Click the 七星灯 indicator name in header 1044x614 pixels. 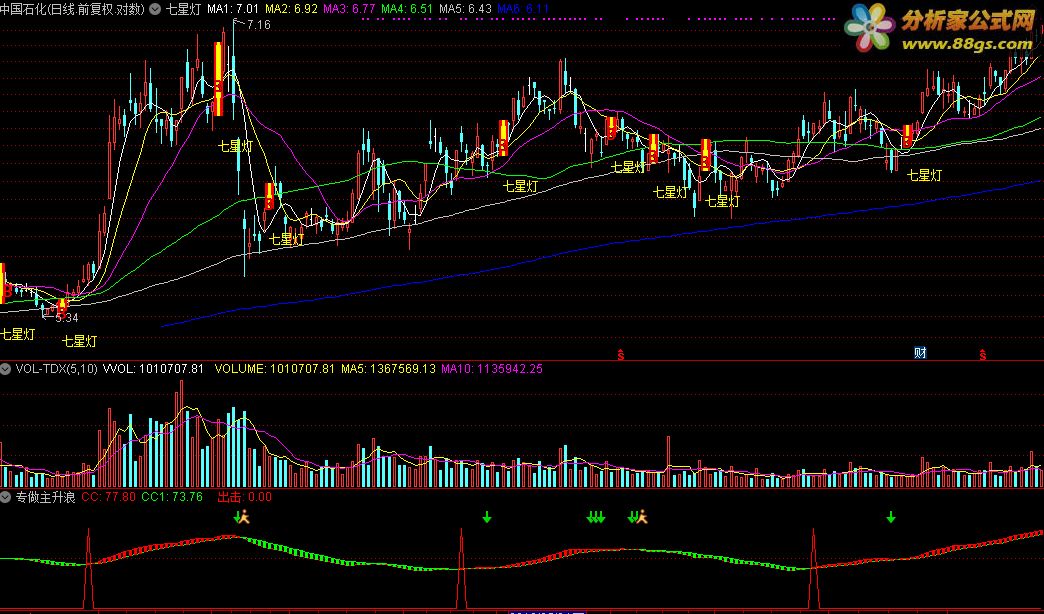click(x=182, y=9)
